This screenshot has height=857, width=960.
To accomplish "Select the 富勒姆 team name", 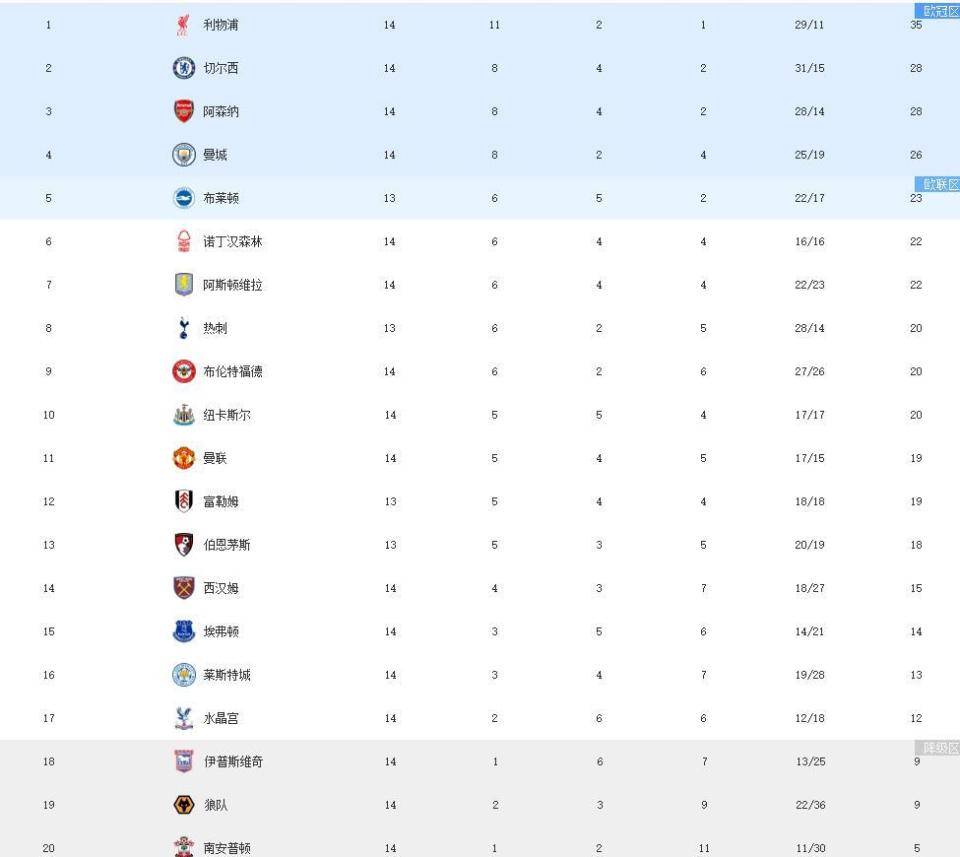I will [x=221, y=502].
